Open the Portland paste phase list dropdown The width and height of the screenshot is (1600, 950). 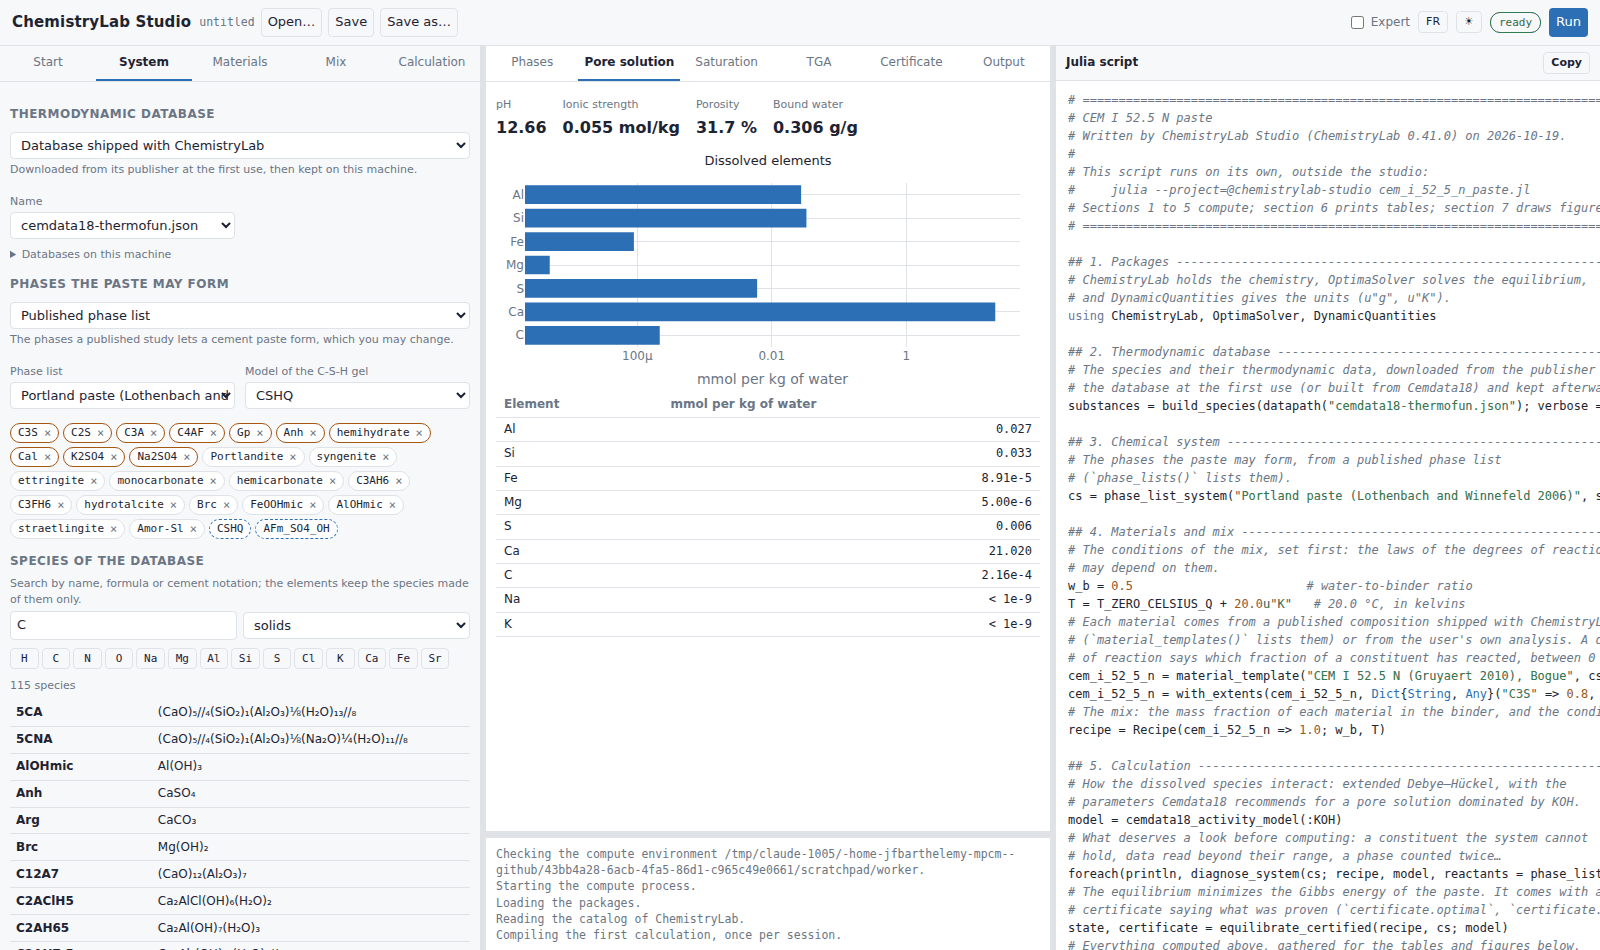click(122, 395)
